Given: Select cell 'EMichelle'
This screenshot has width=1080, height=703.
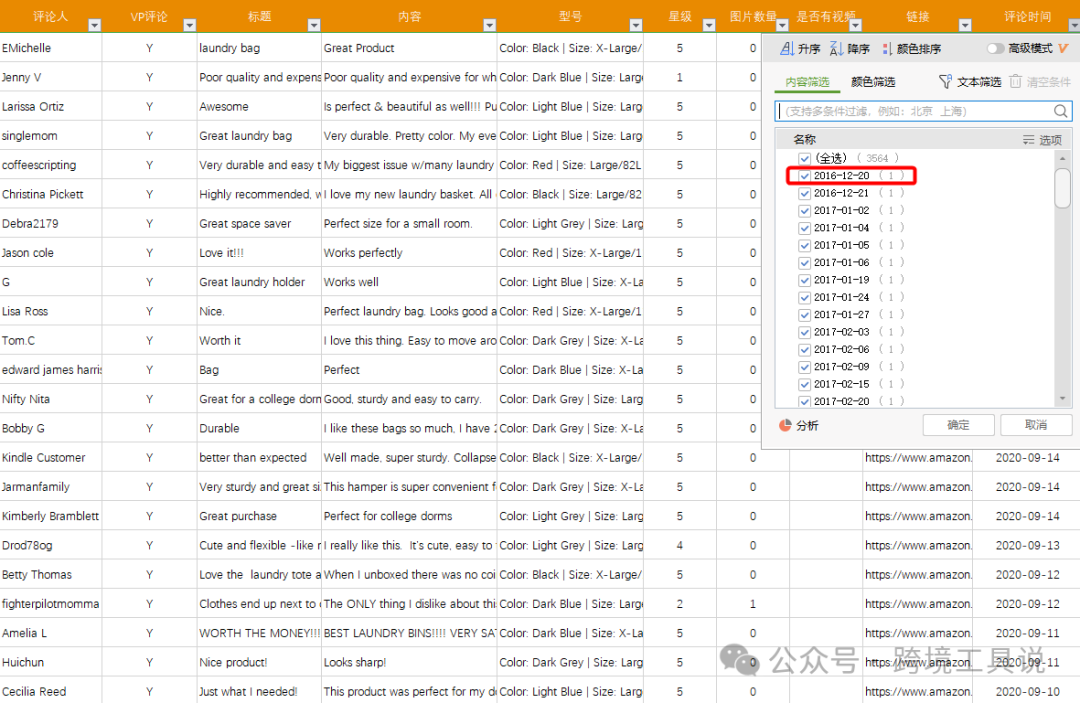Looking at the screenshot, I should 51,48.
